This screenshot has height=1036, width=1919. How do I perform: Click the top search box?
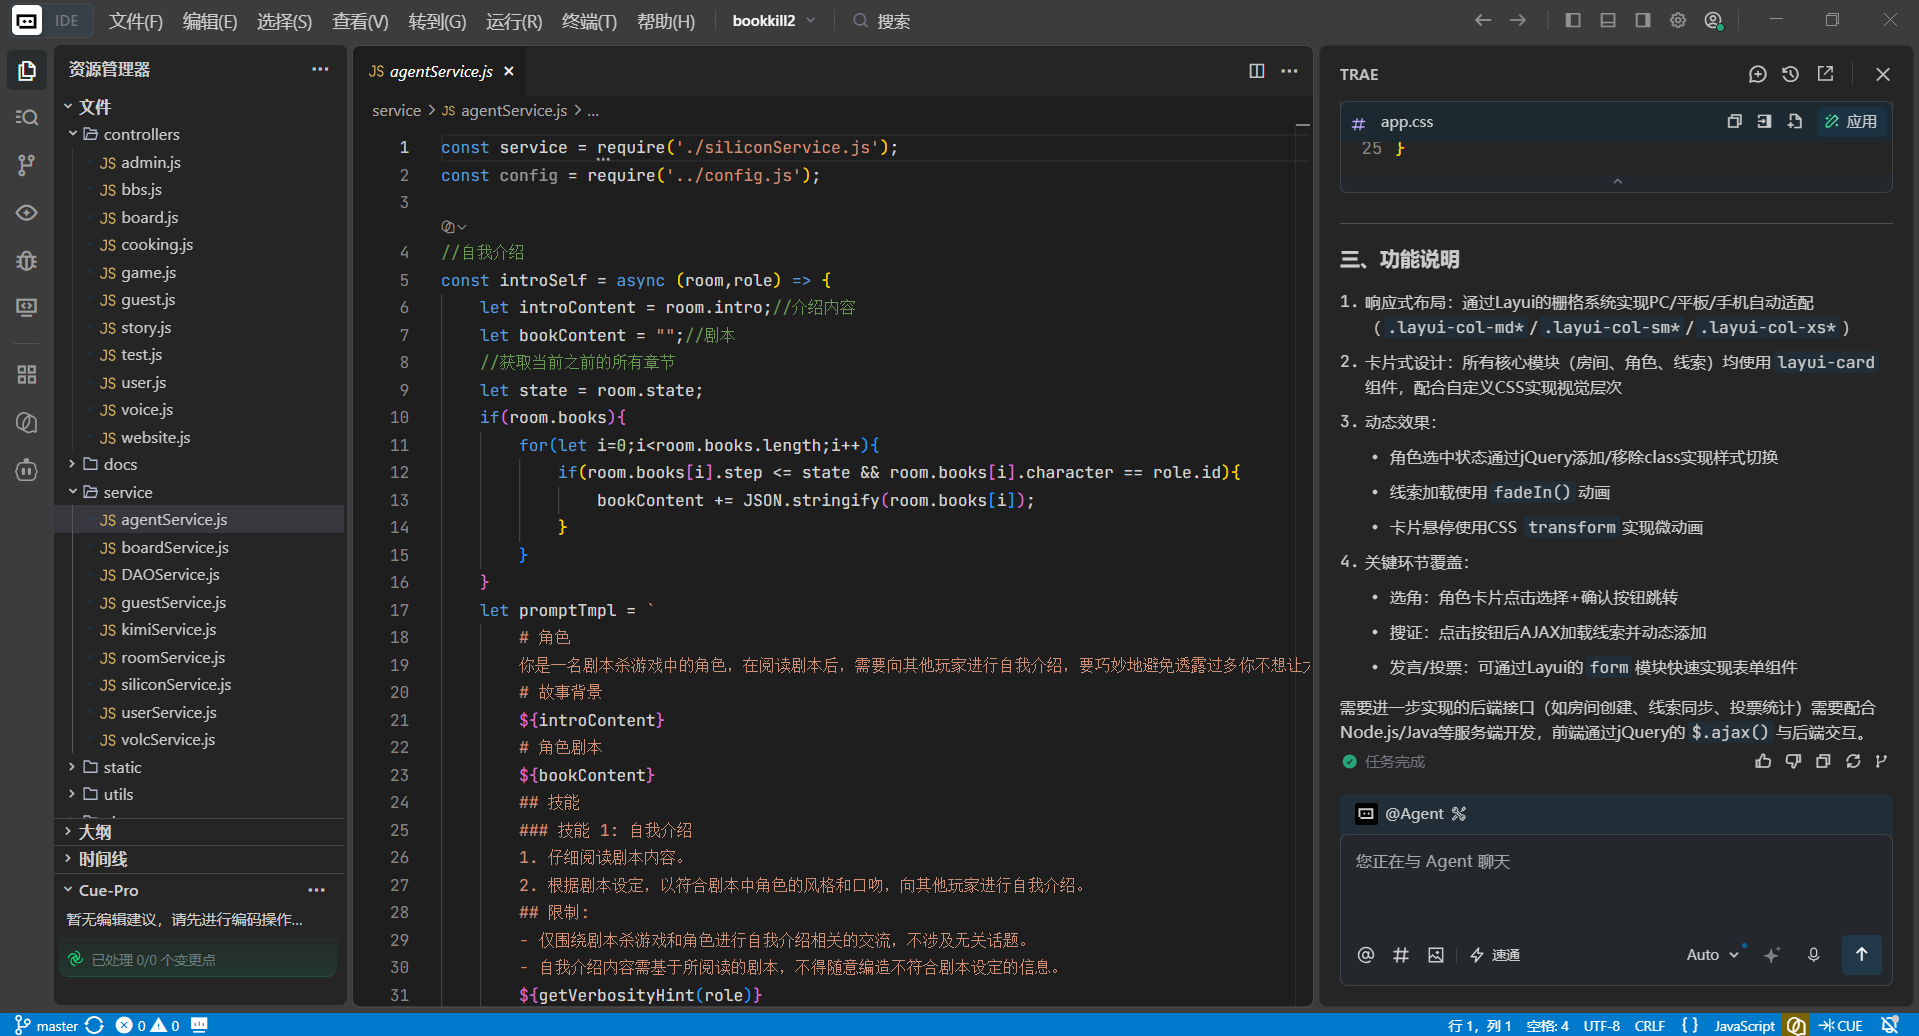[x=880, y=21]
